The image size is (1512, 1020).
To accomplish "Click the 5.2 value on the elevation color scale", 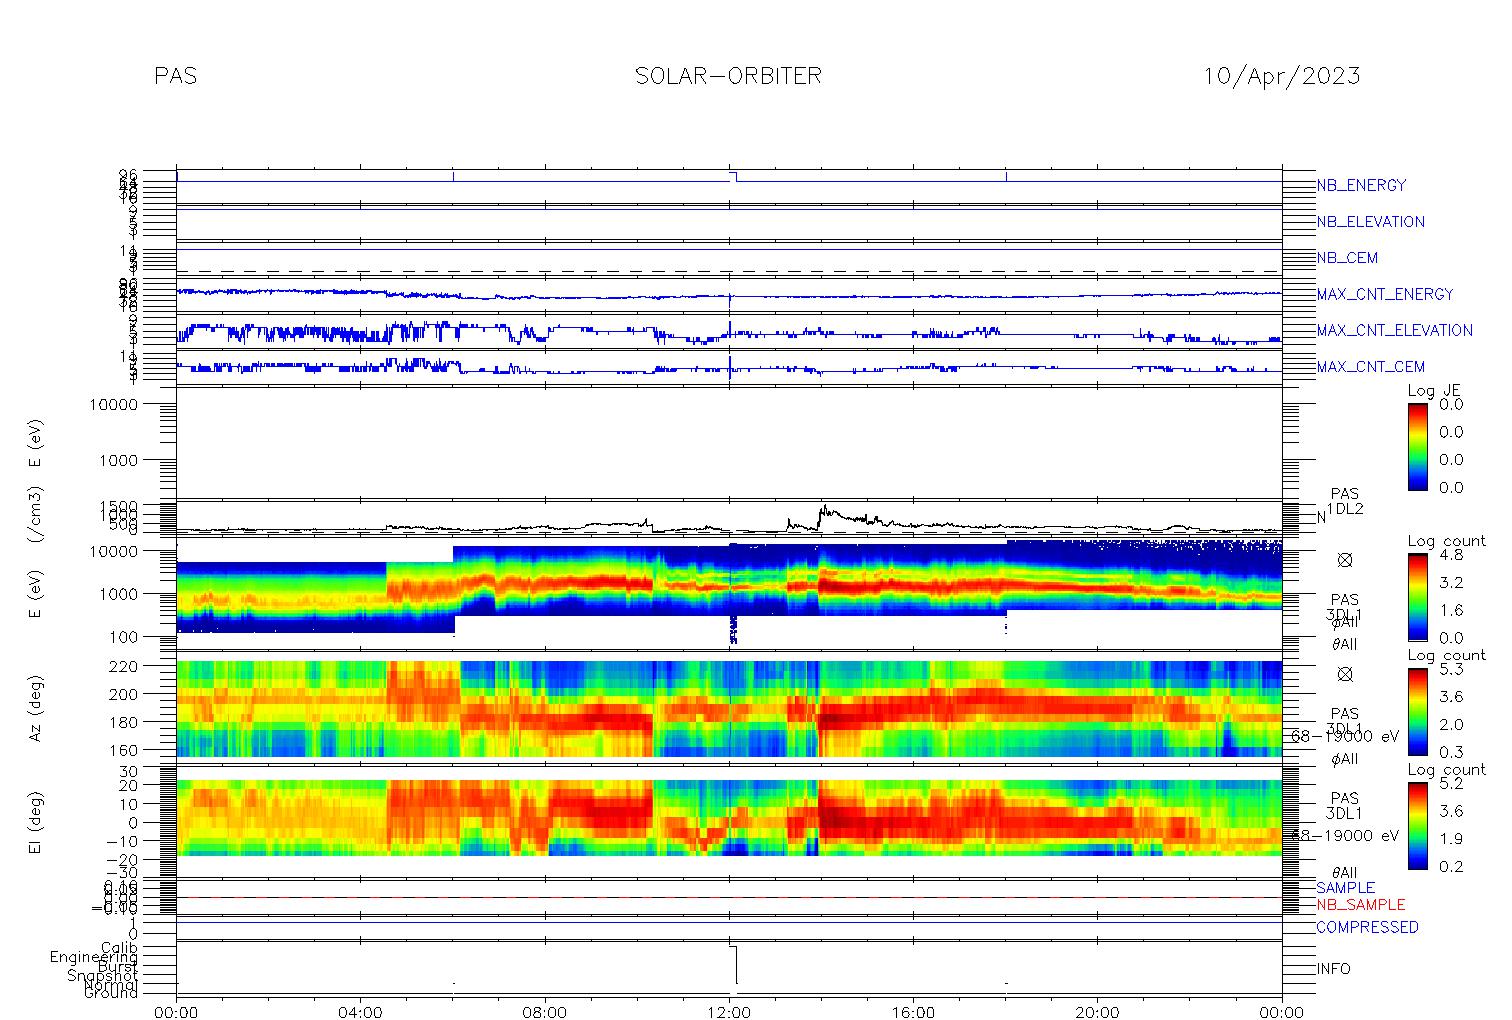I will (x=1450, y=783).
